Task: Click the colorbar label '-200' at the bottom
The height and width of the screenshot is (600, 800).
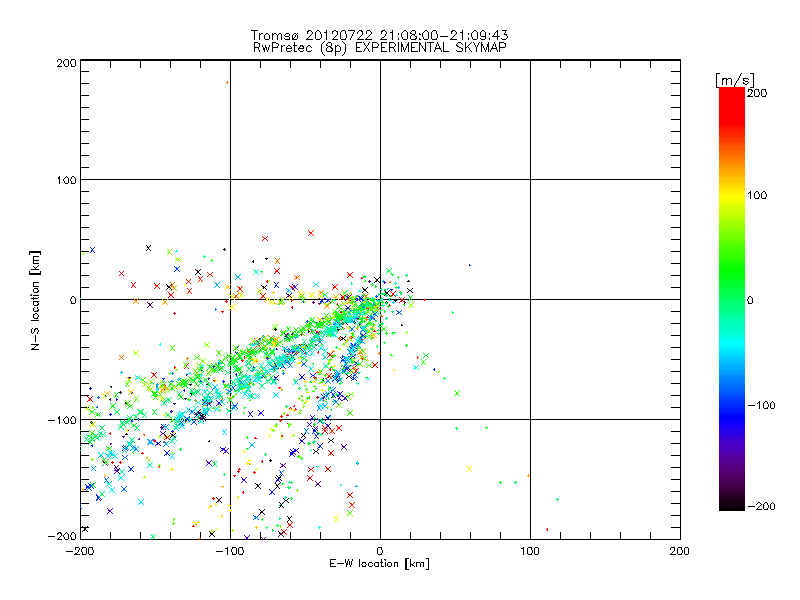Action: click(x=761, y=506)
